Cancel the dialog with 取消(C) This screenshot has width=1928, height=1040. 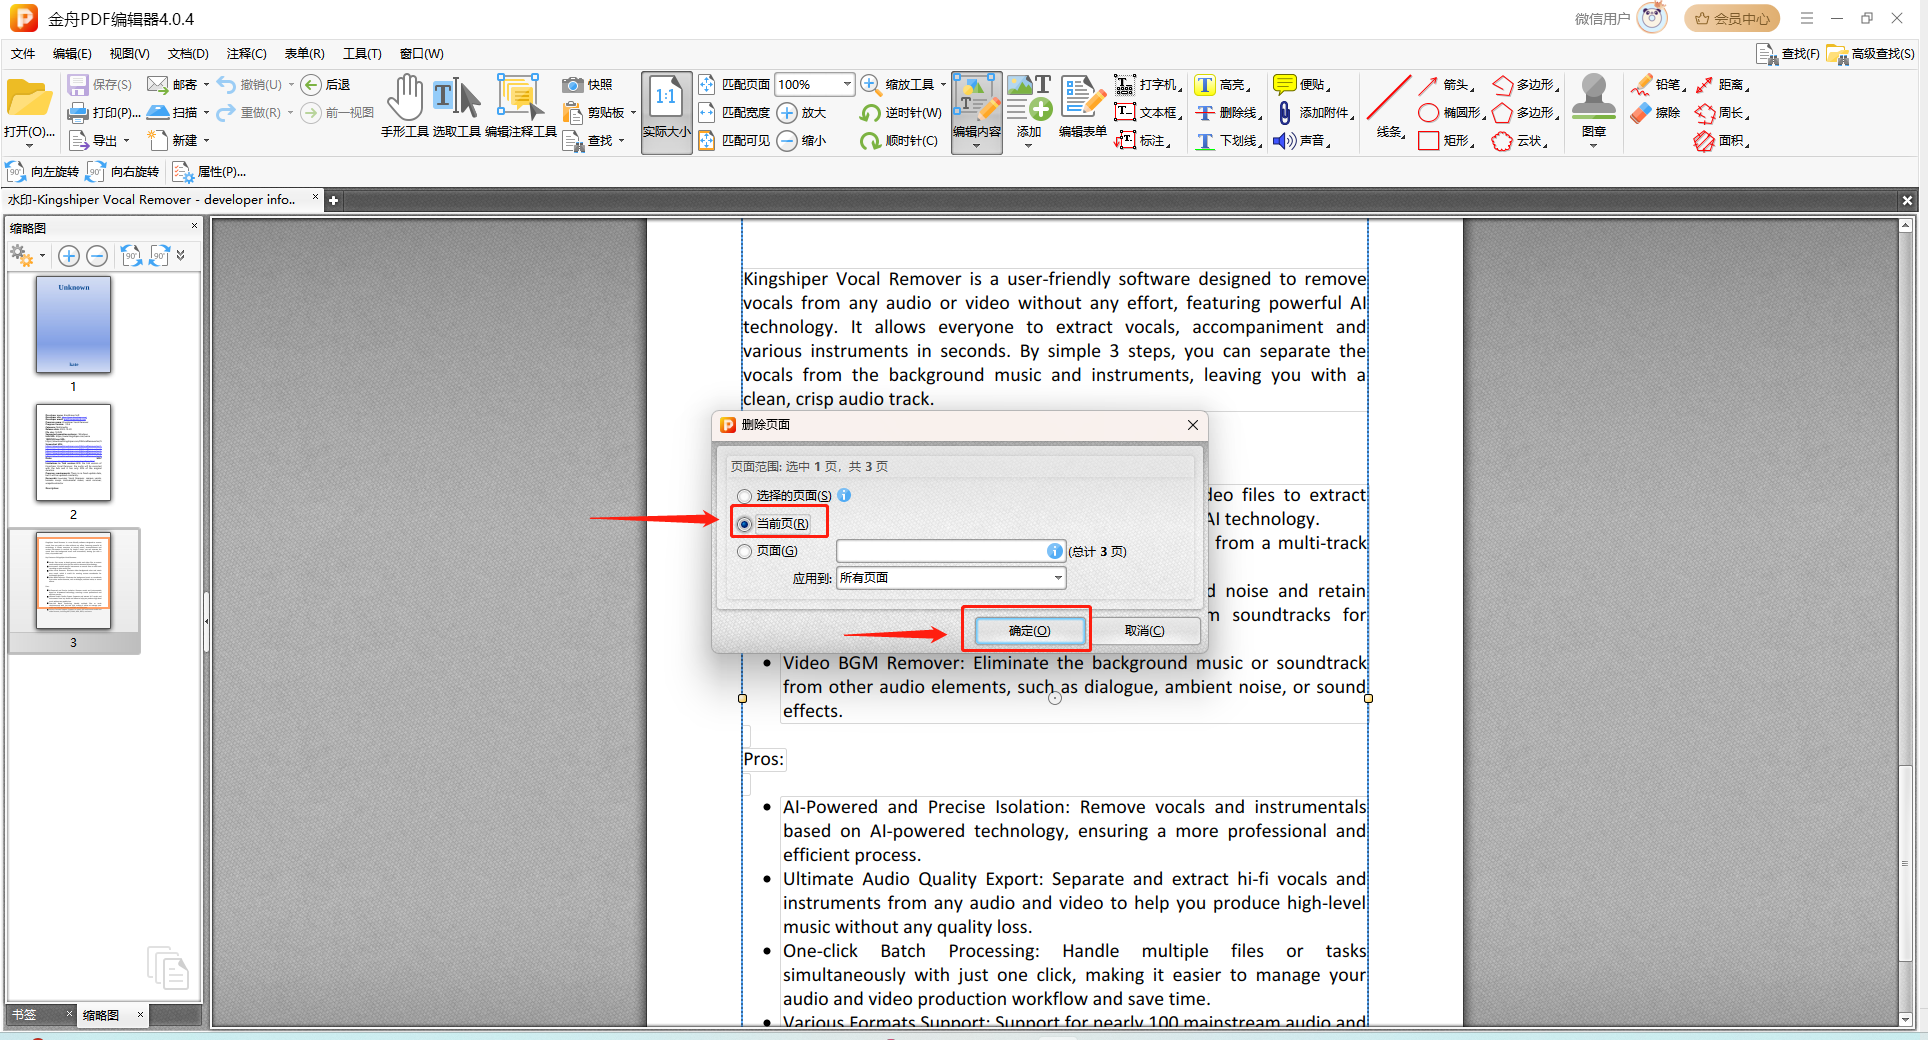point(1144,631)
